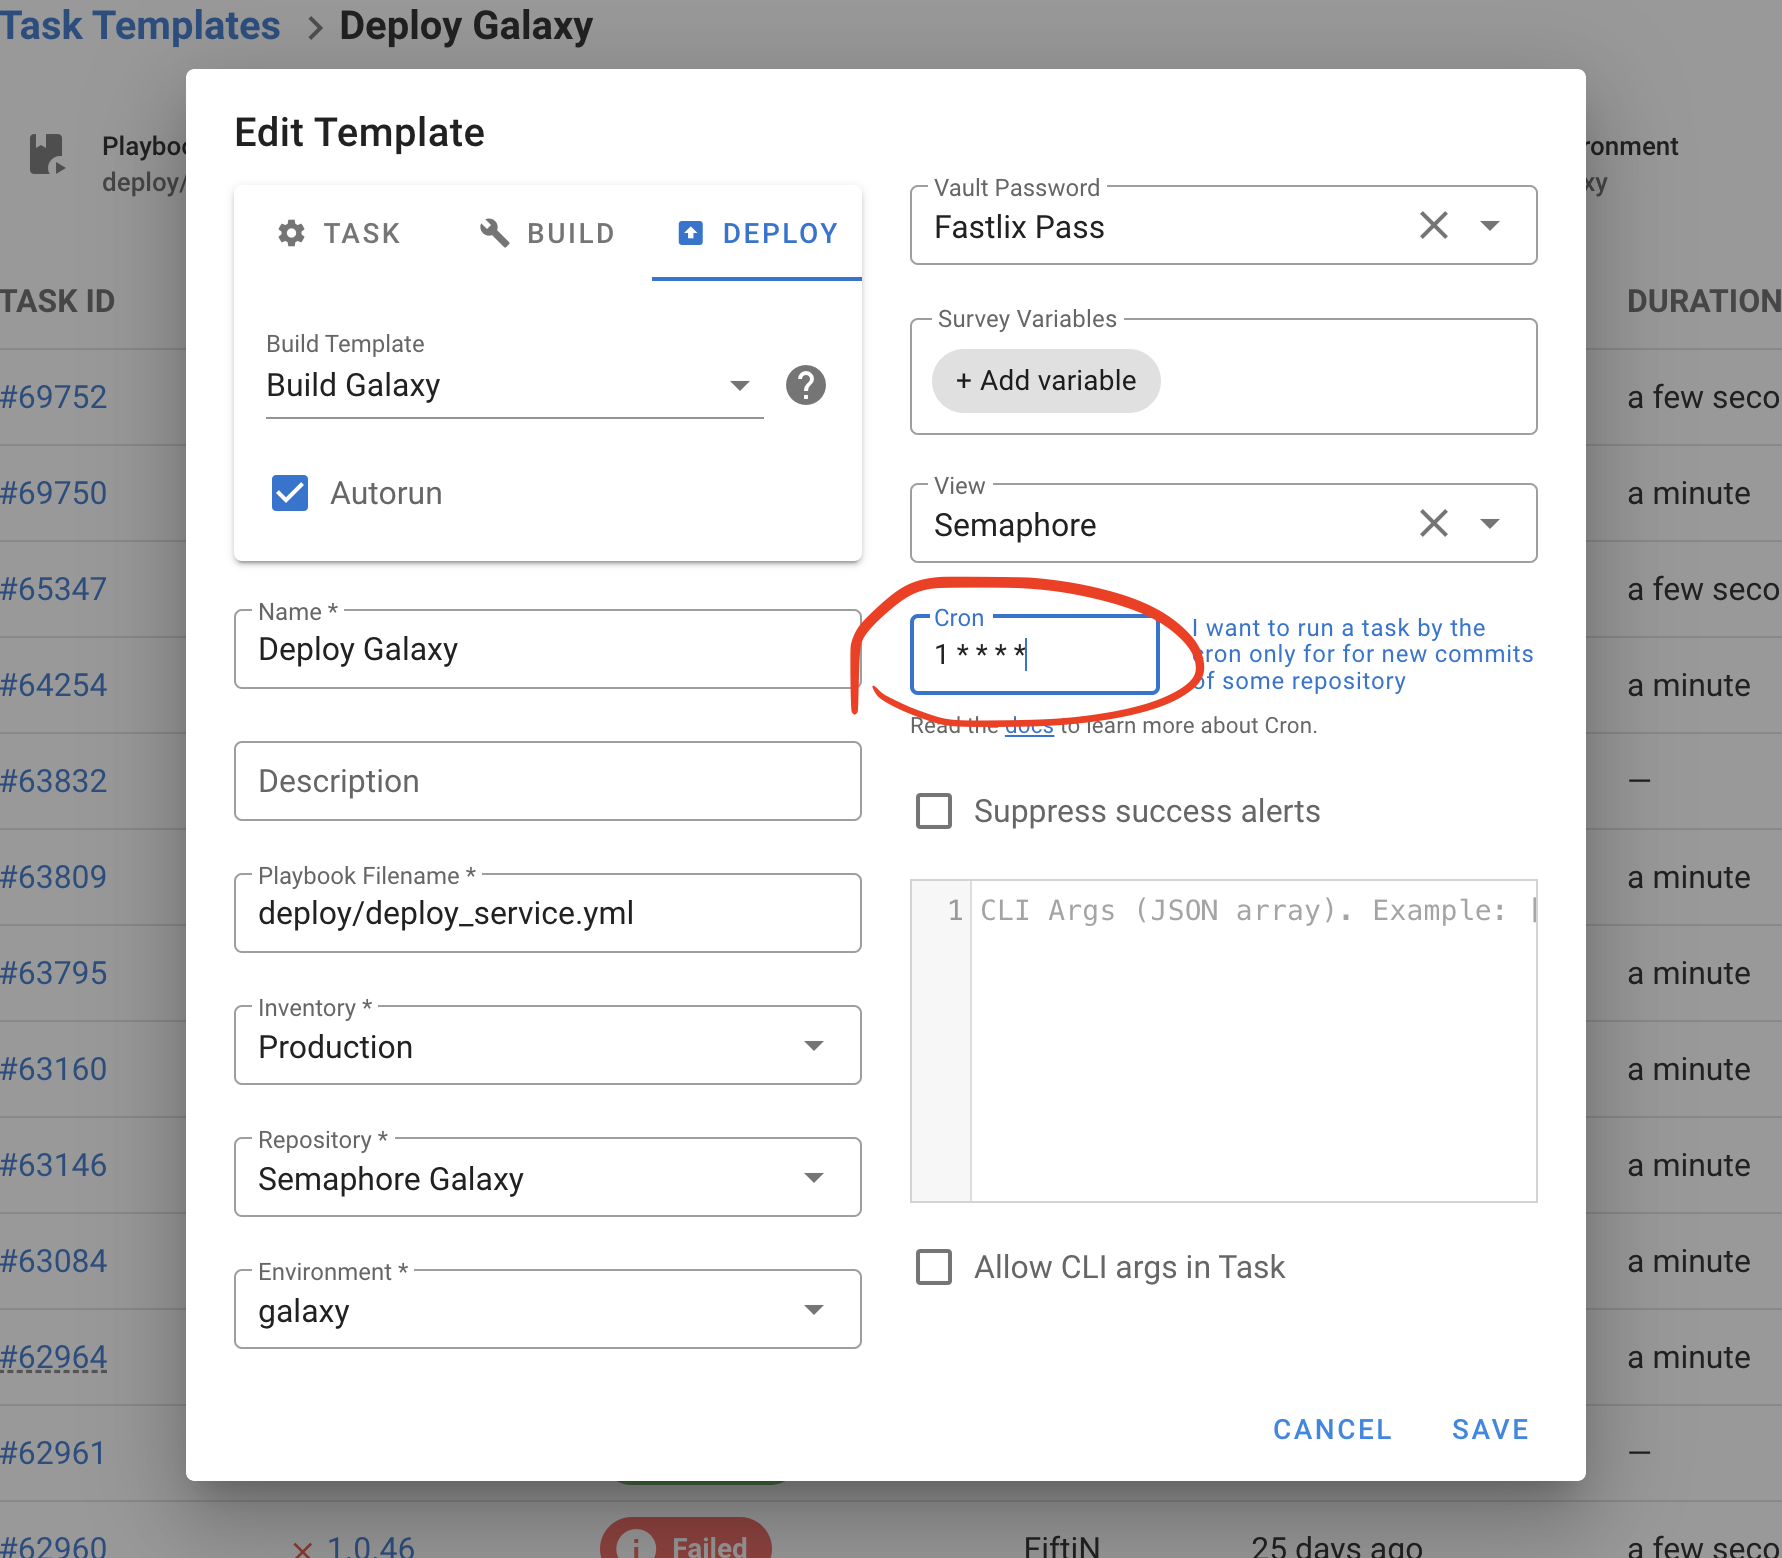Add a survey variable
1782x1558 pixels.
(x=1046, y=381)
